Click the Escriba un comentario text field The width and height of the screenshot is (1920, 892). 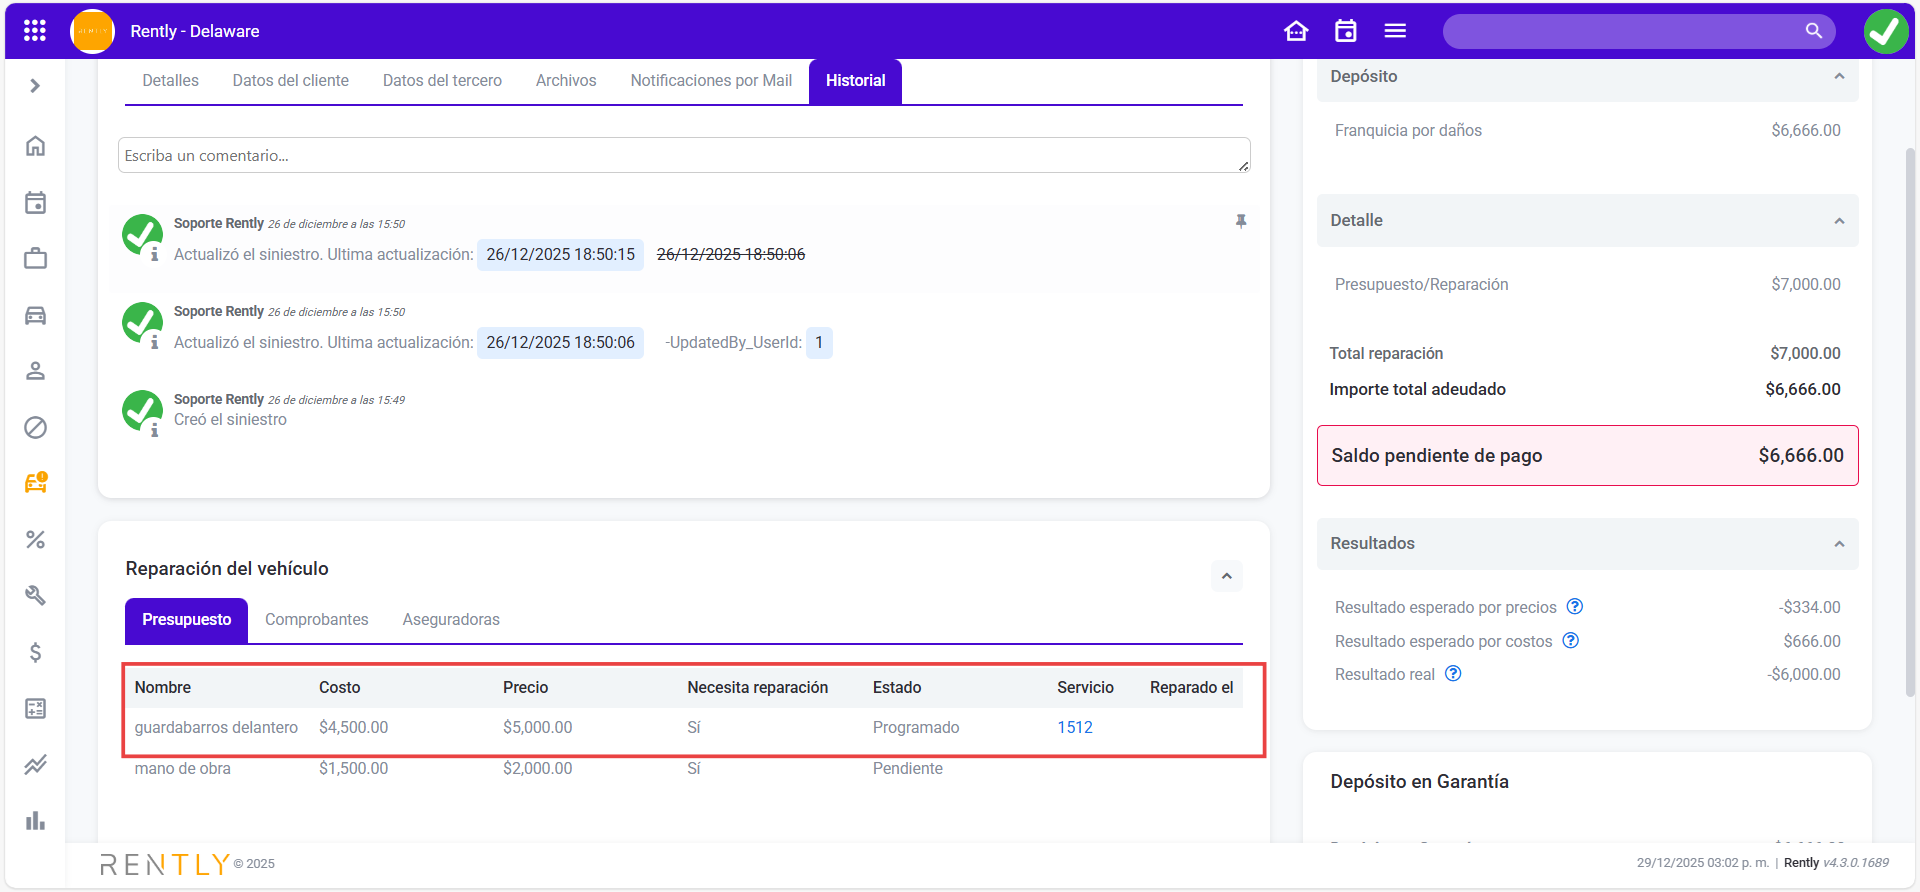683,156
